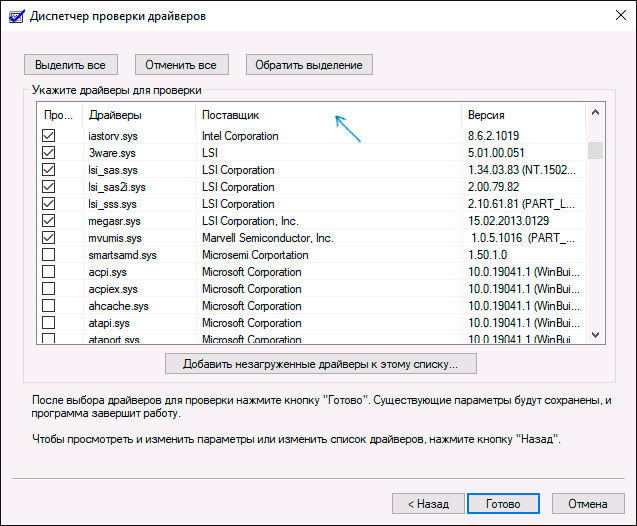Uncheck the lsi_sas.sys checkbox
Screen dimensions: 637x526
(x=49, y=169)
